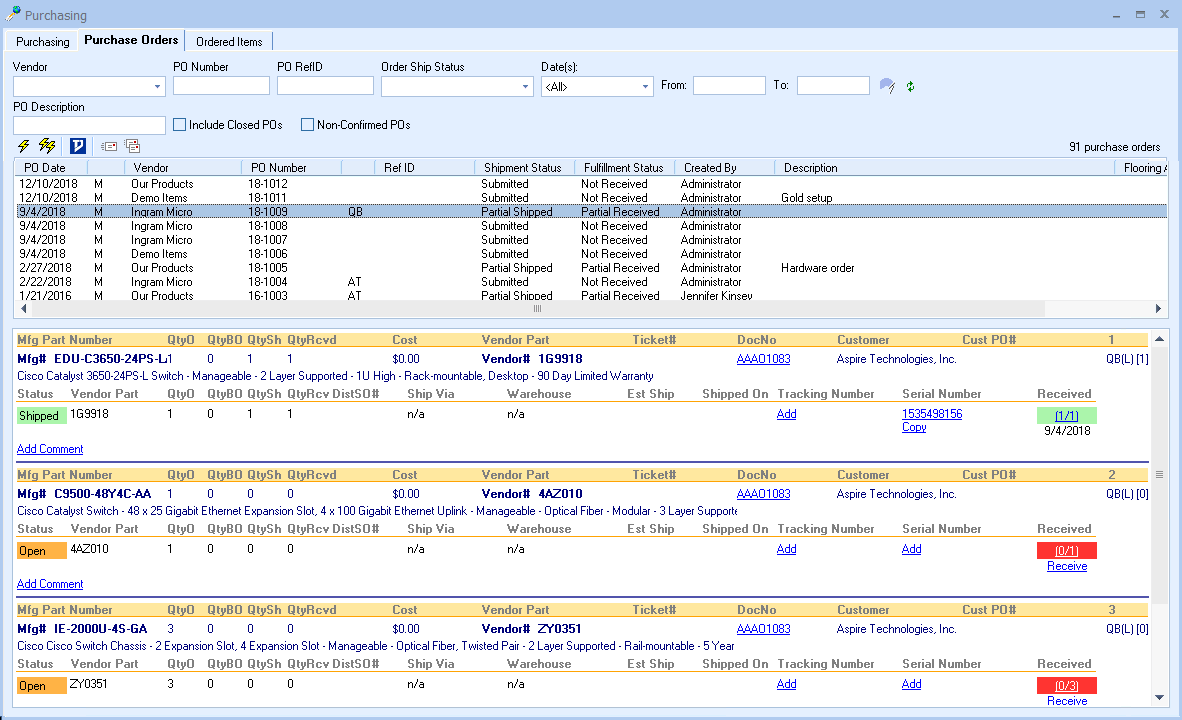
Task: Open the Vendor dropdown
Action: (x=157, y=87)
